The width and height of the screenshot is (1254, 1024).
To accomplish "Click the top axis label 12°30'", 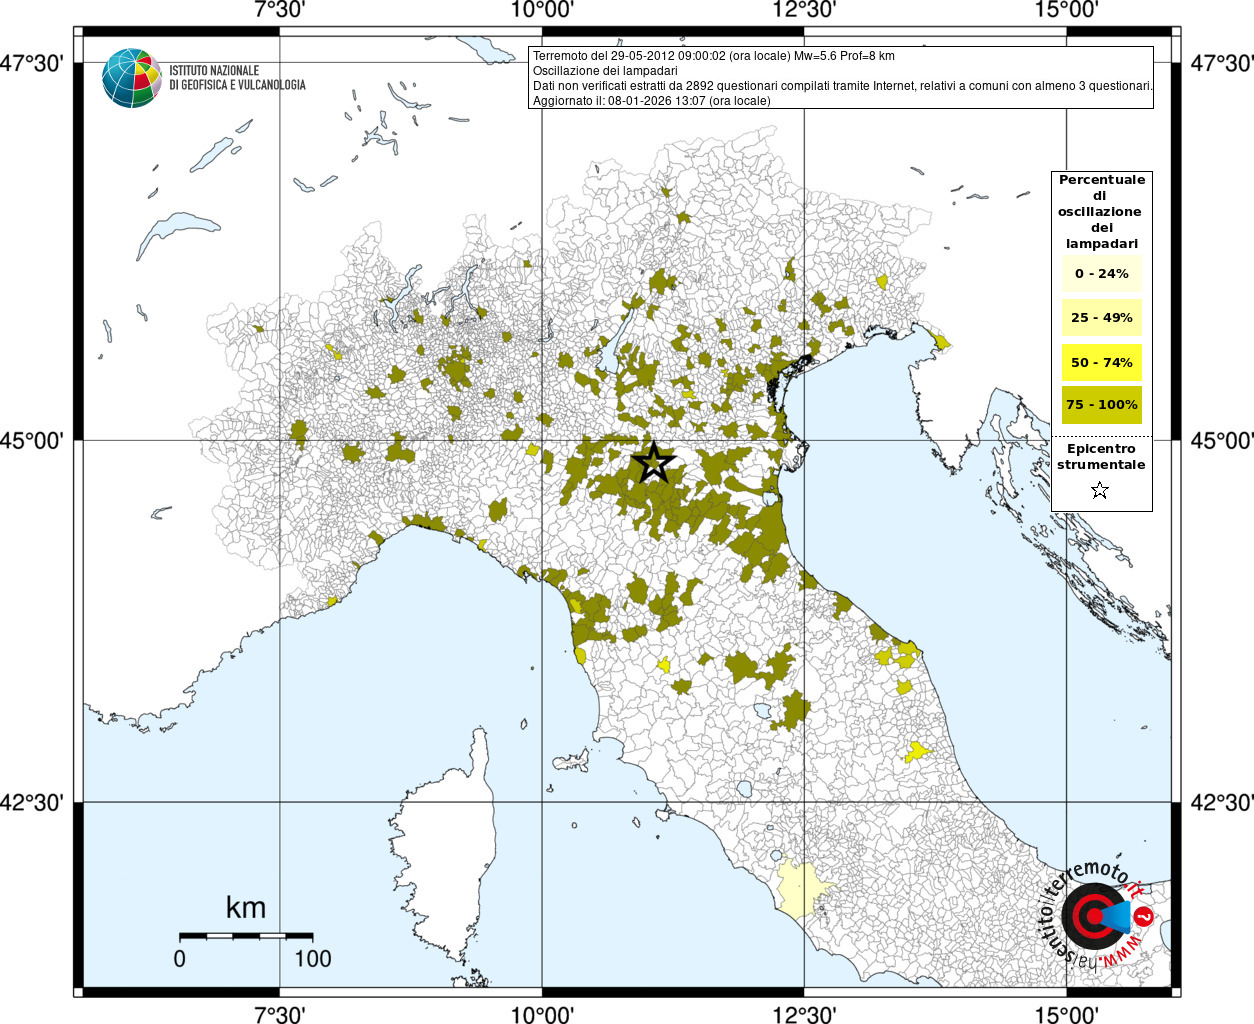I will click(804, 10).
